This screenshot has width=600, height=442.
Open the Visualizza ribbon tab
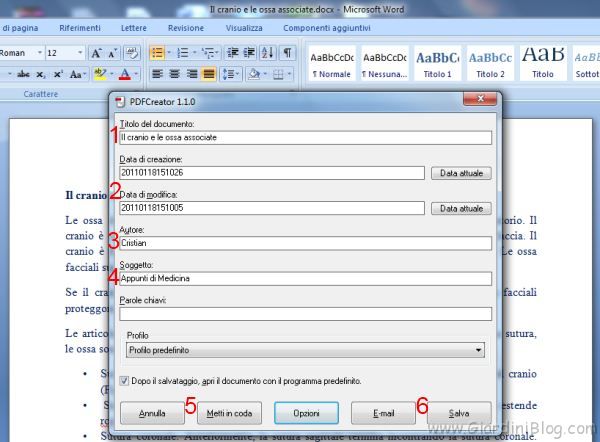244,28
